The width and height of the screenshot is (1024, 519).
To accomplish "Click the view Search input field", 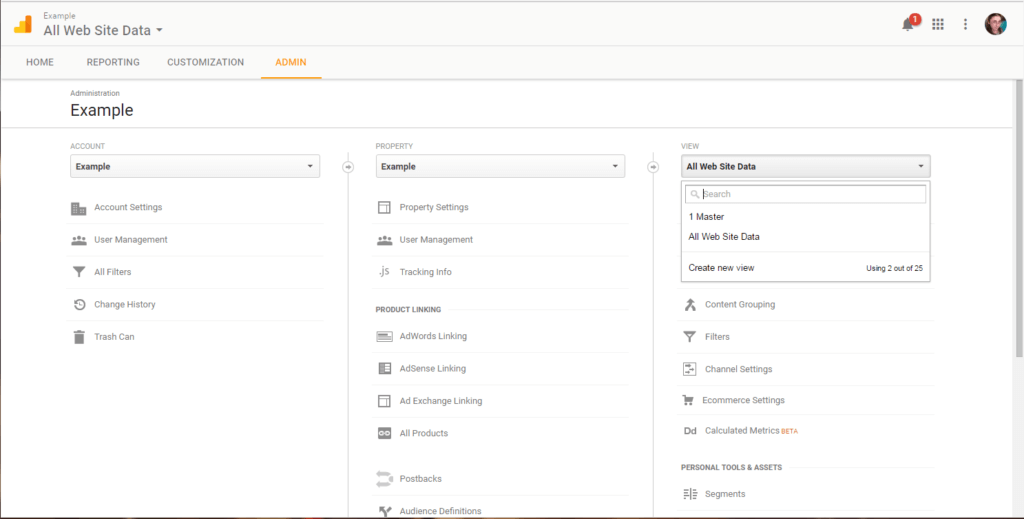I will pyautogui.click(x=805, y=194).
